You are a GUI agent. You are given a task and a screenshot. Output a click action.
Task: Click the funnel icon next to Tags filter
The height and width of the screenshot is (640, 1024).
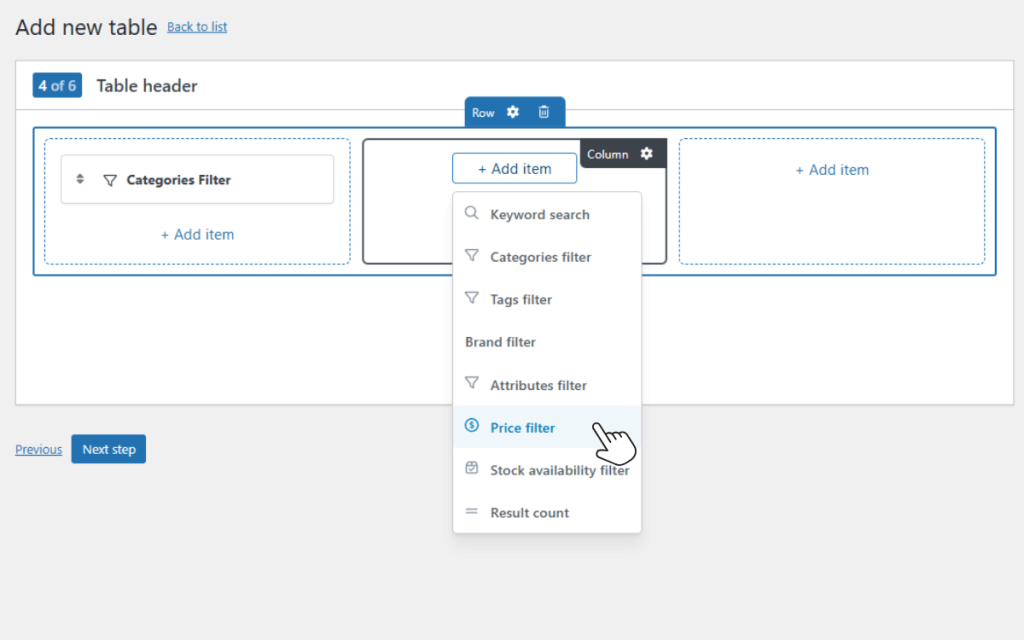pyautogui.click(x=471, y=299)
